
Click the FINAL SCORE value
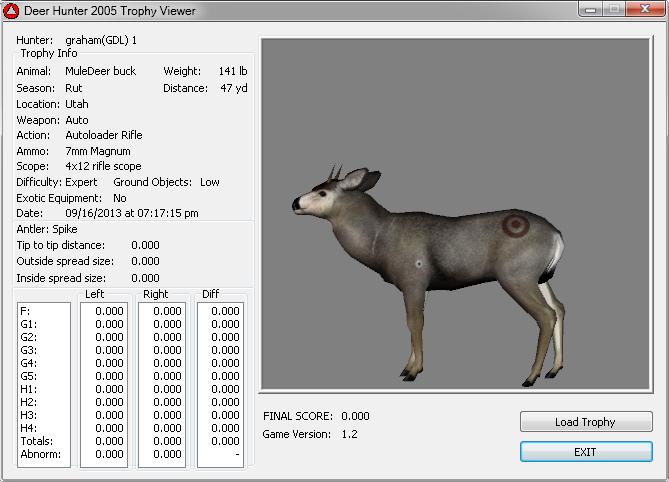click(x=355, y=416)
